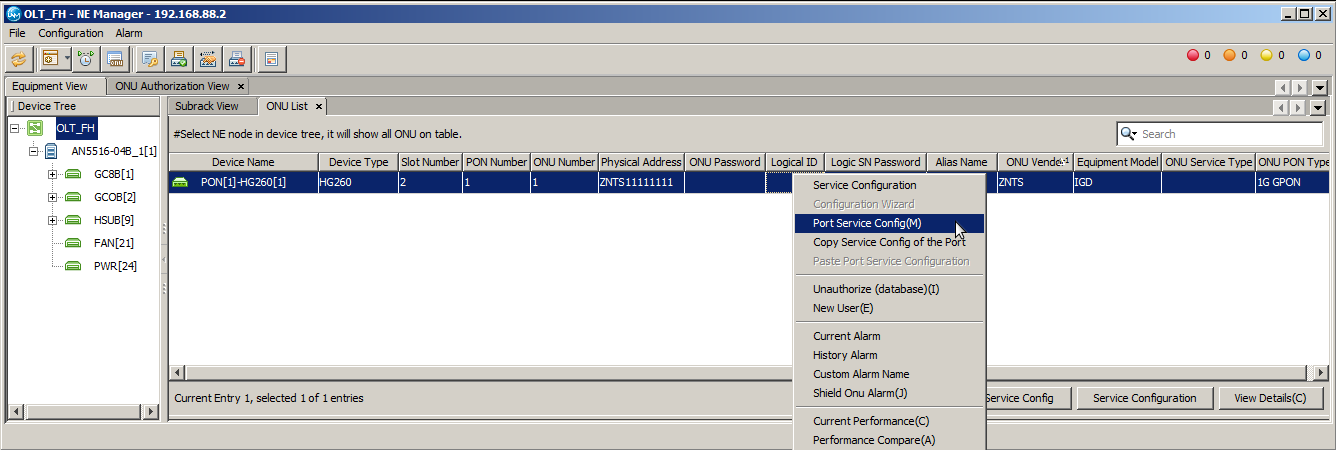Expand the HSUB[9] tree node

tap(52, 220)
